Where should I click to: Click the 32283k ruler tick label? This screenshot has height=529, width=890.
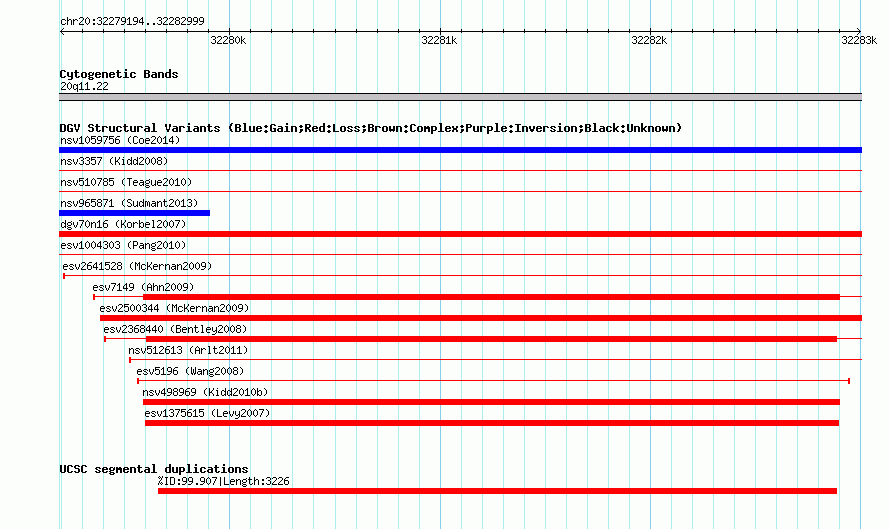coord(859,40)
